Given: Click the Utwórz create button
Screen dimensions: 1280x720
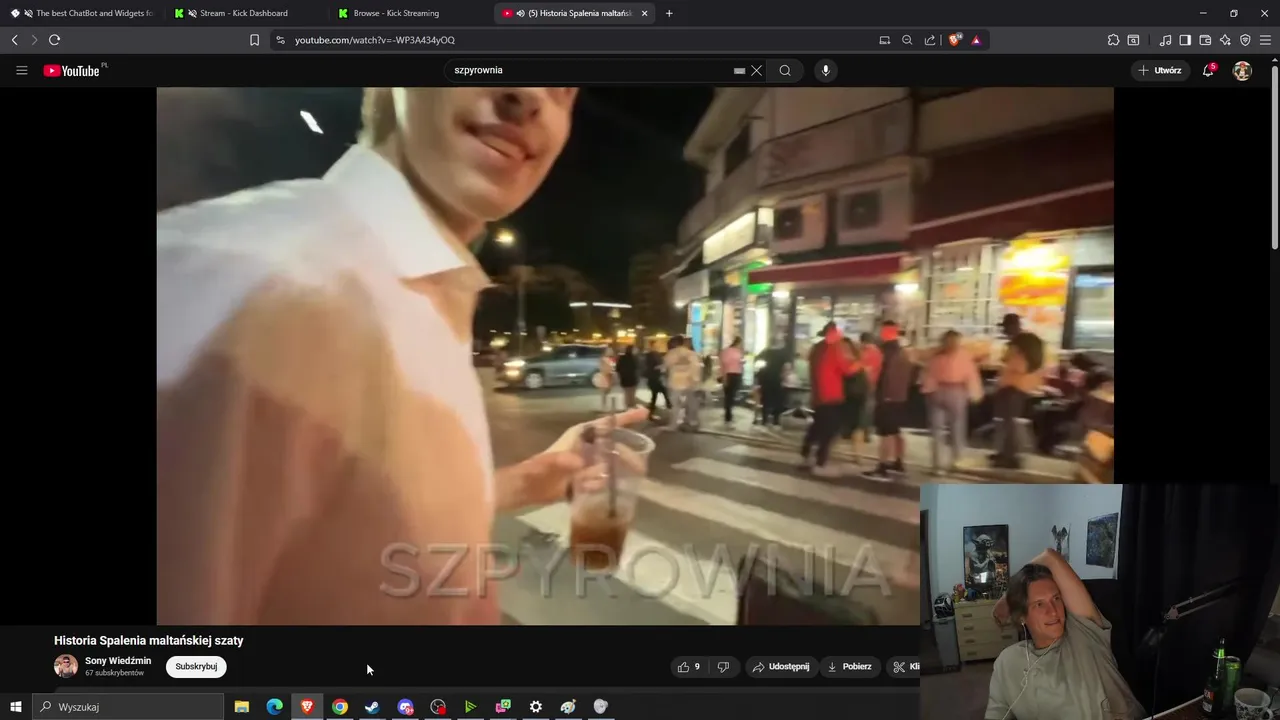Looking at the screenshot, I should pyautogui.click(x=1160, y=70).
